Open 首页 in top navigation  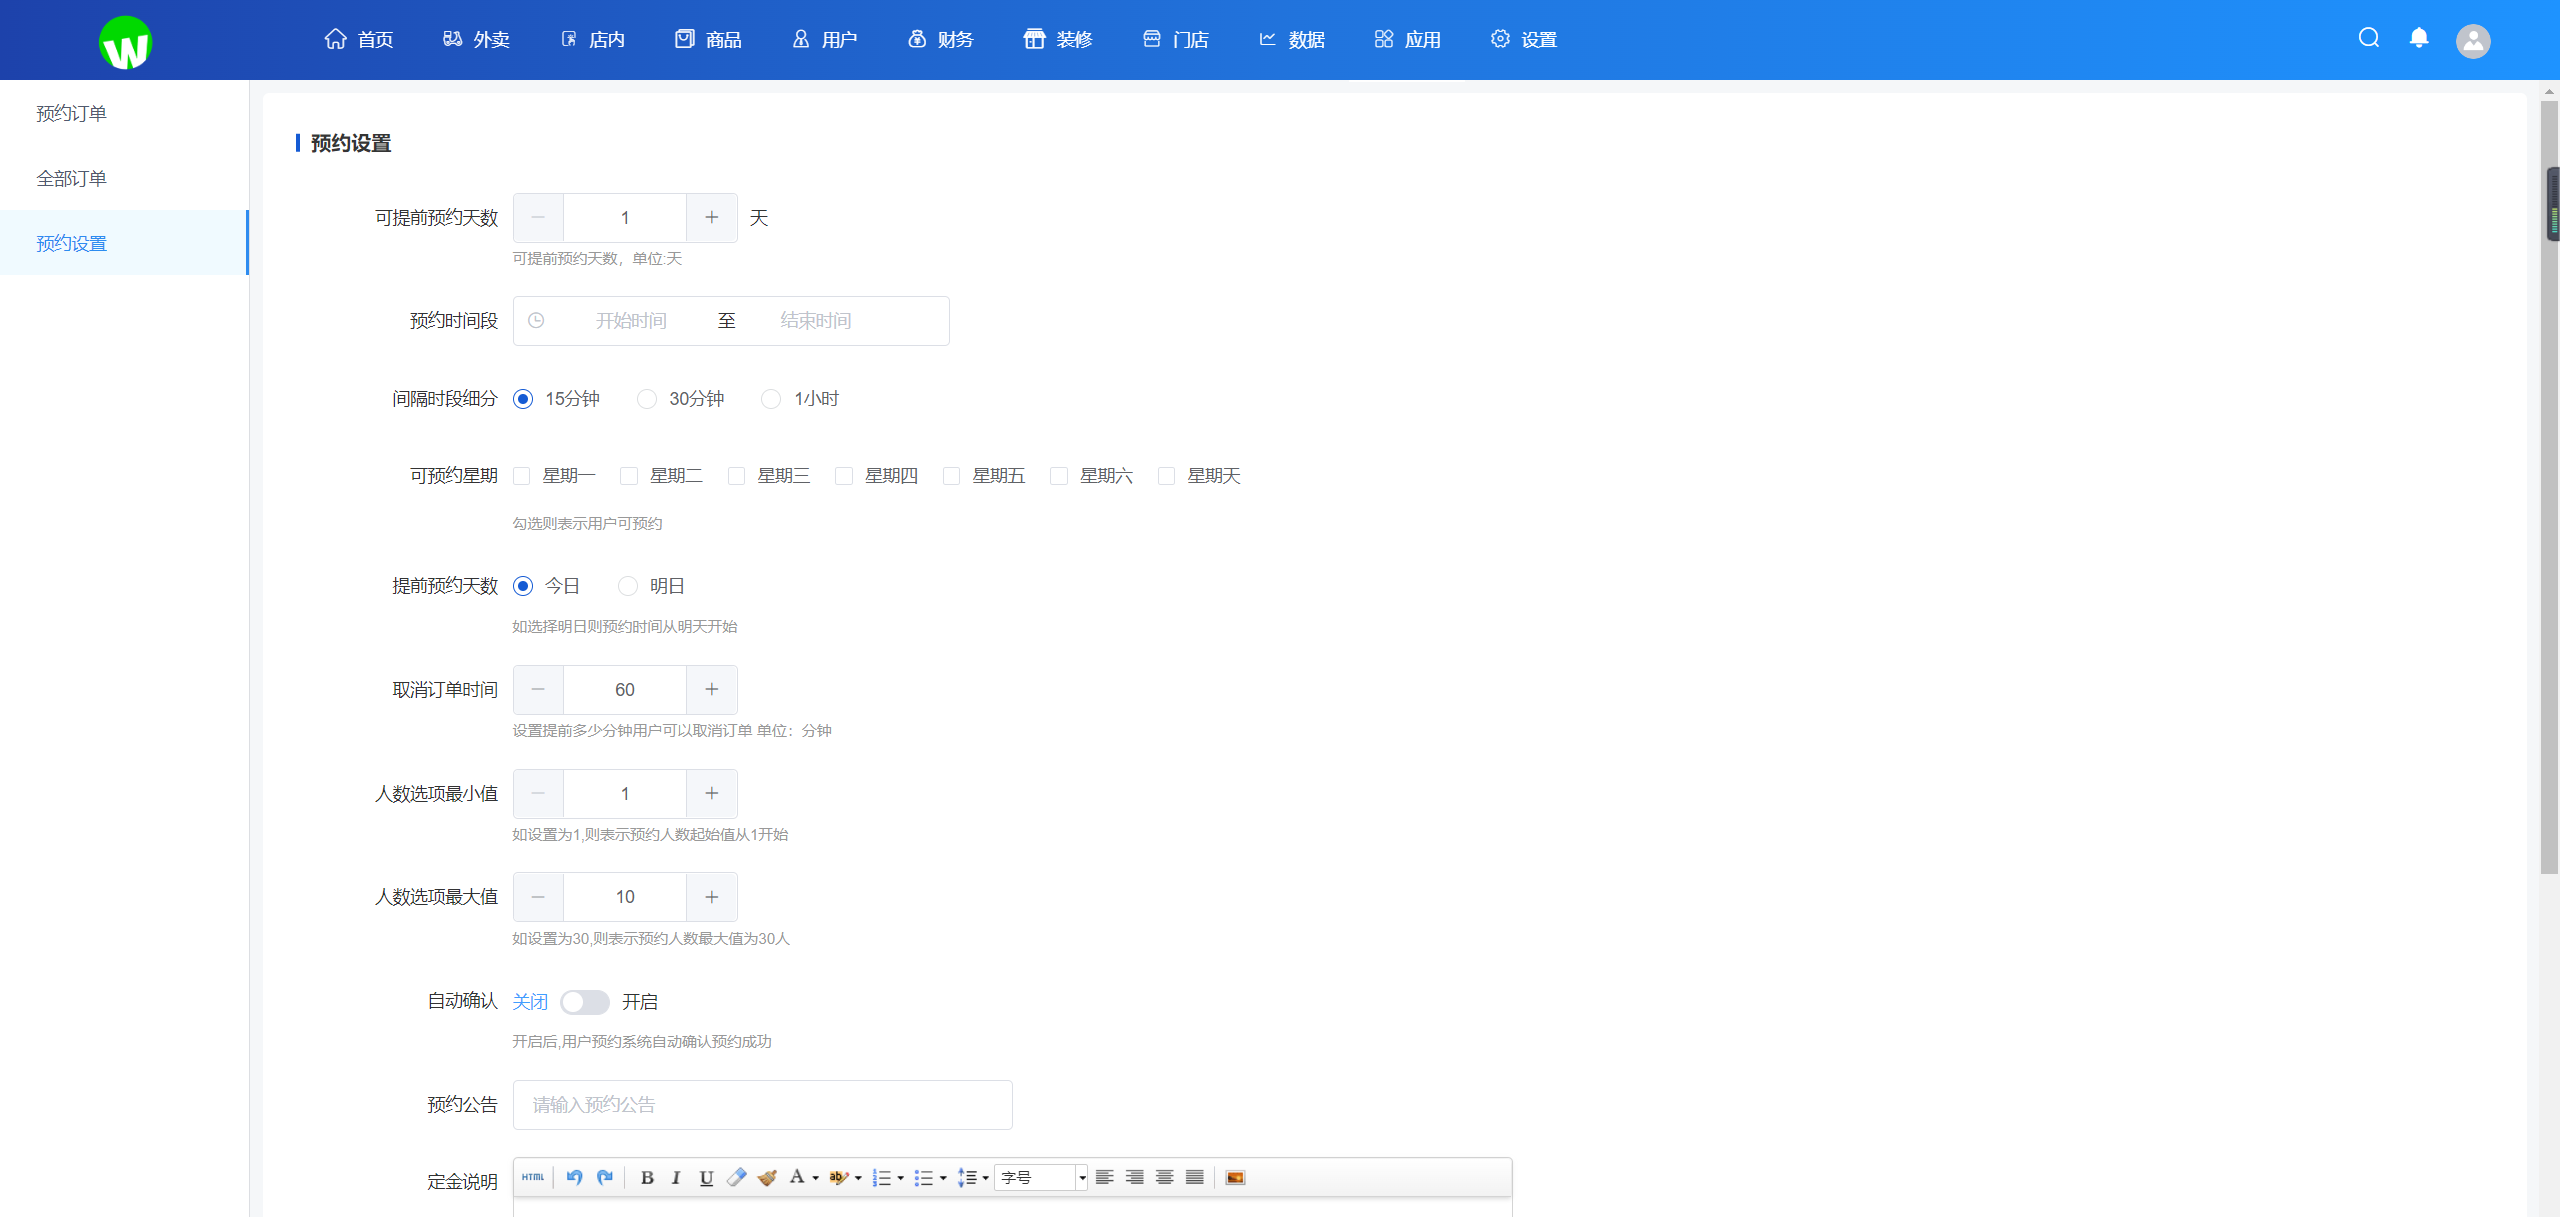359,39
